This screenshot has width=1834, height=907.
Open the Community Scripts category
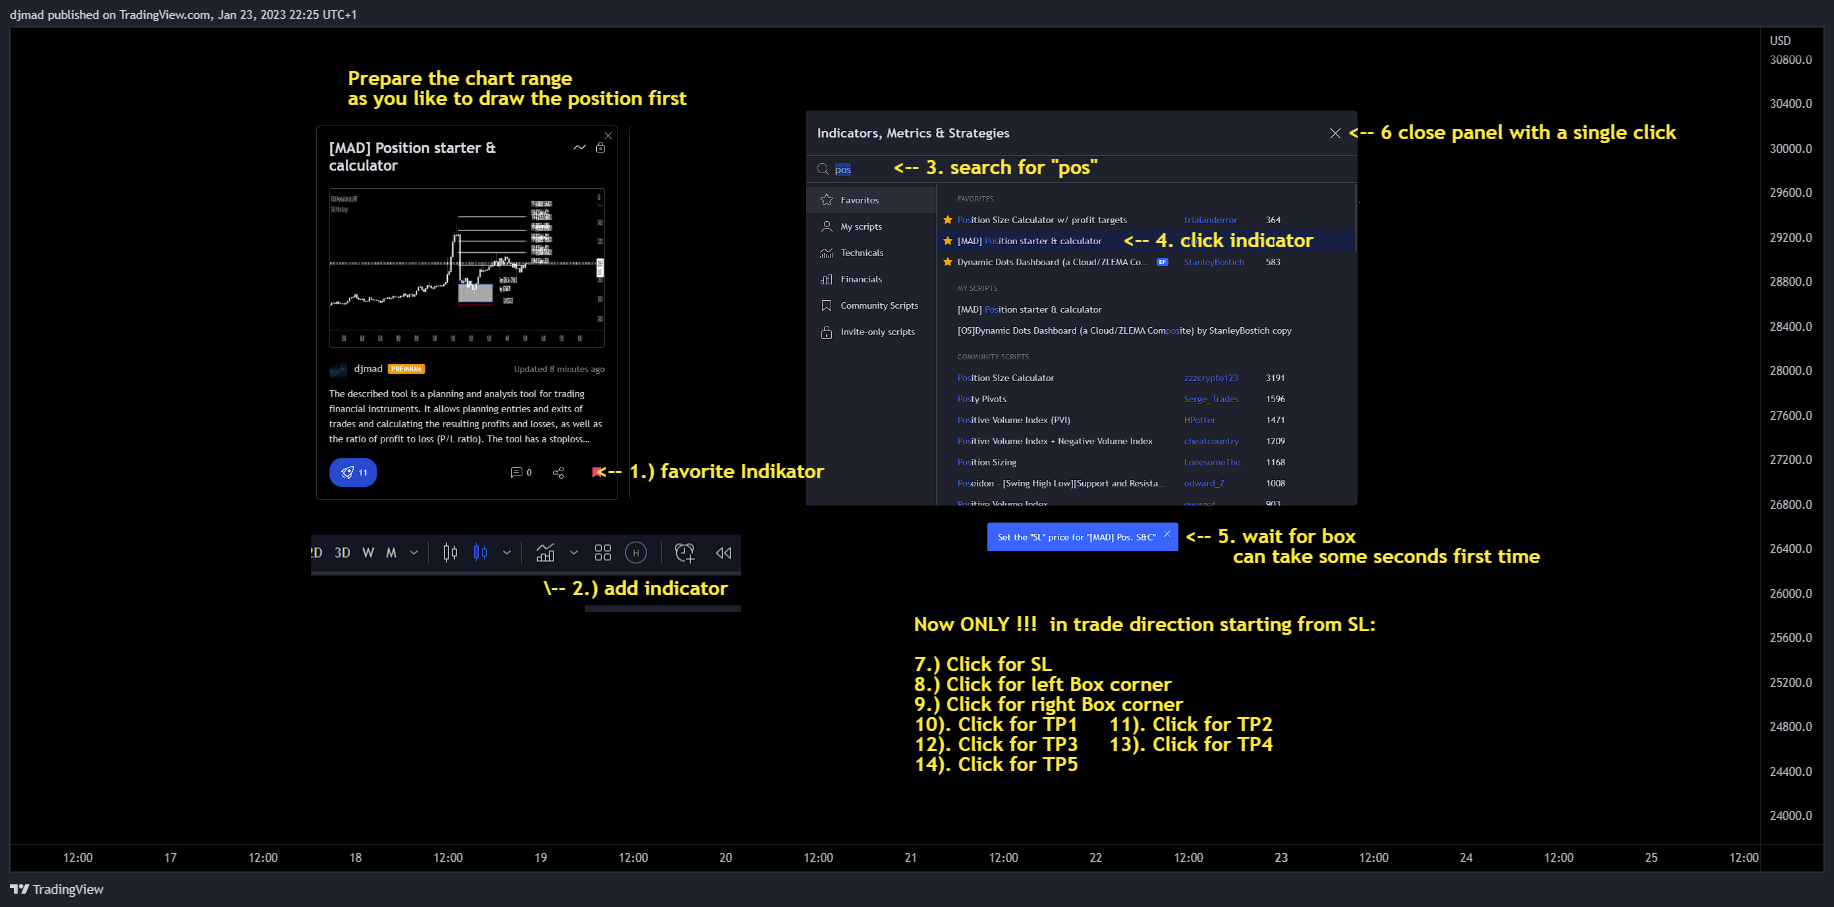[x=870, y=306]
